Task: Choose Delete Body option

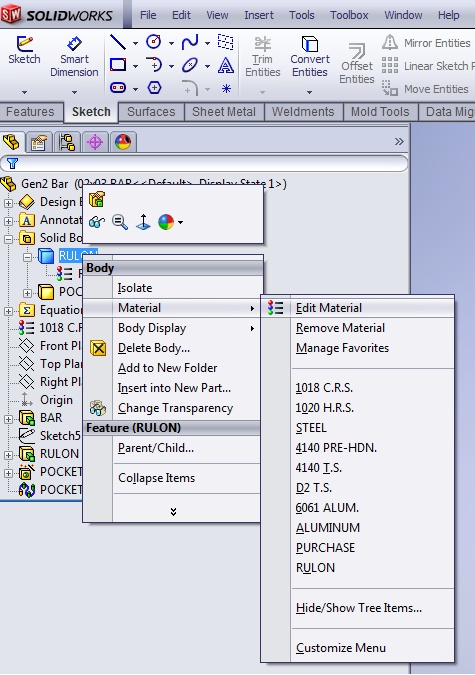Action: tap(173, 348)
